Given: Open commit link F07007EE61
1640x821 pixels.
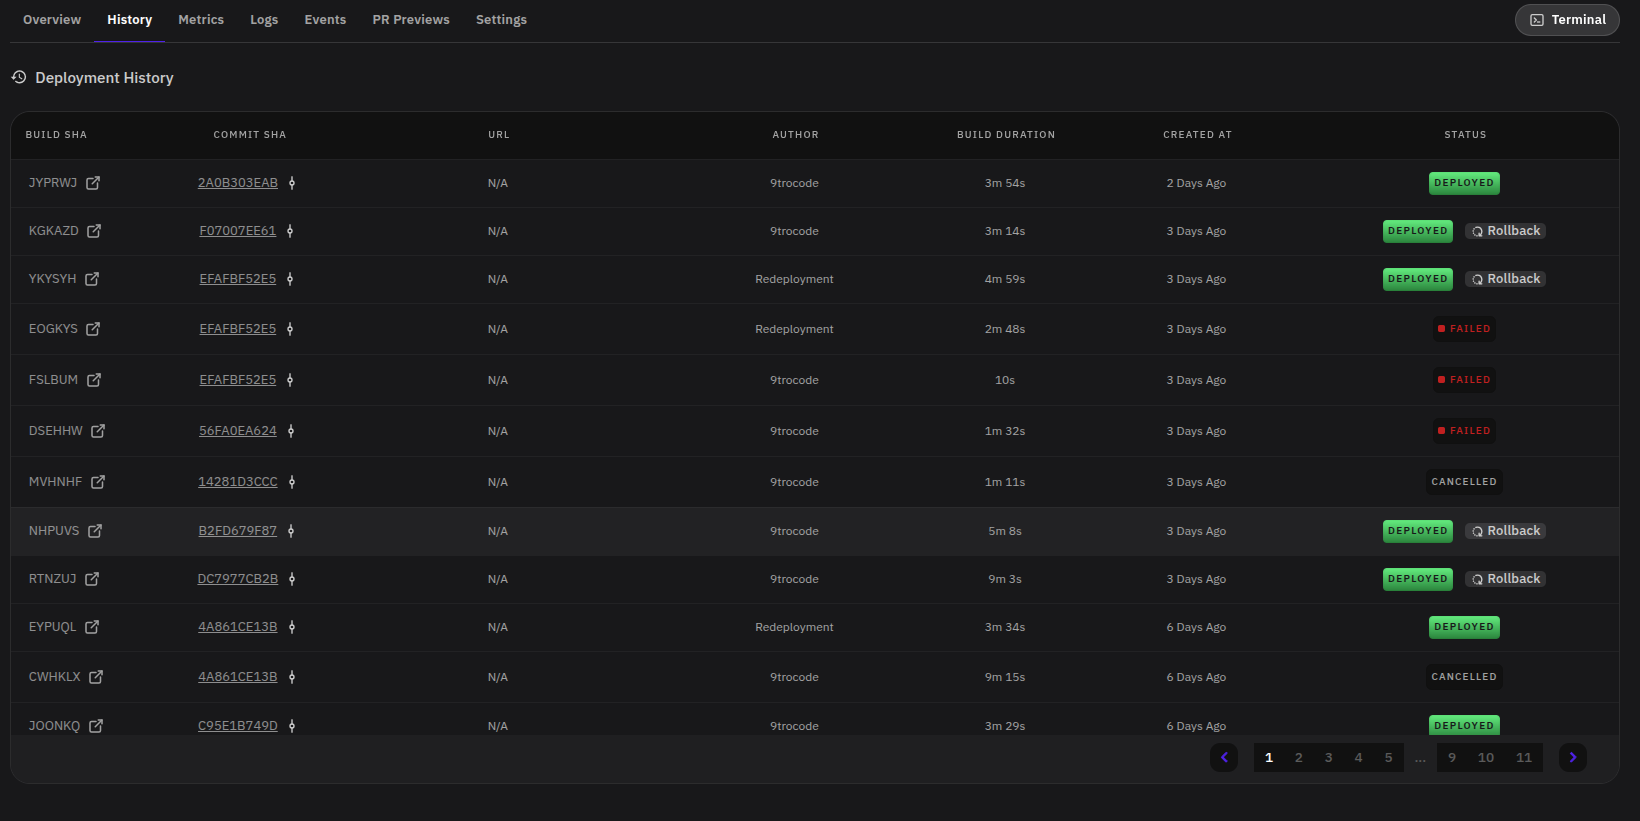Looking at the screenshot, I should coord(238,231).
